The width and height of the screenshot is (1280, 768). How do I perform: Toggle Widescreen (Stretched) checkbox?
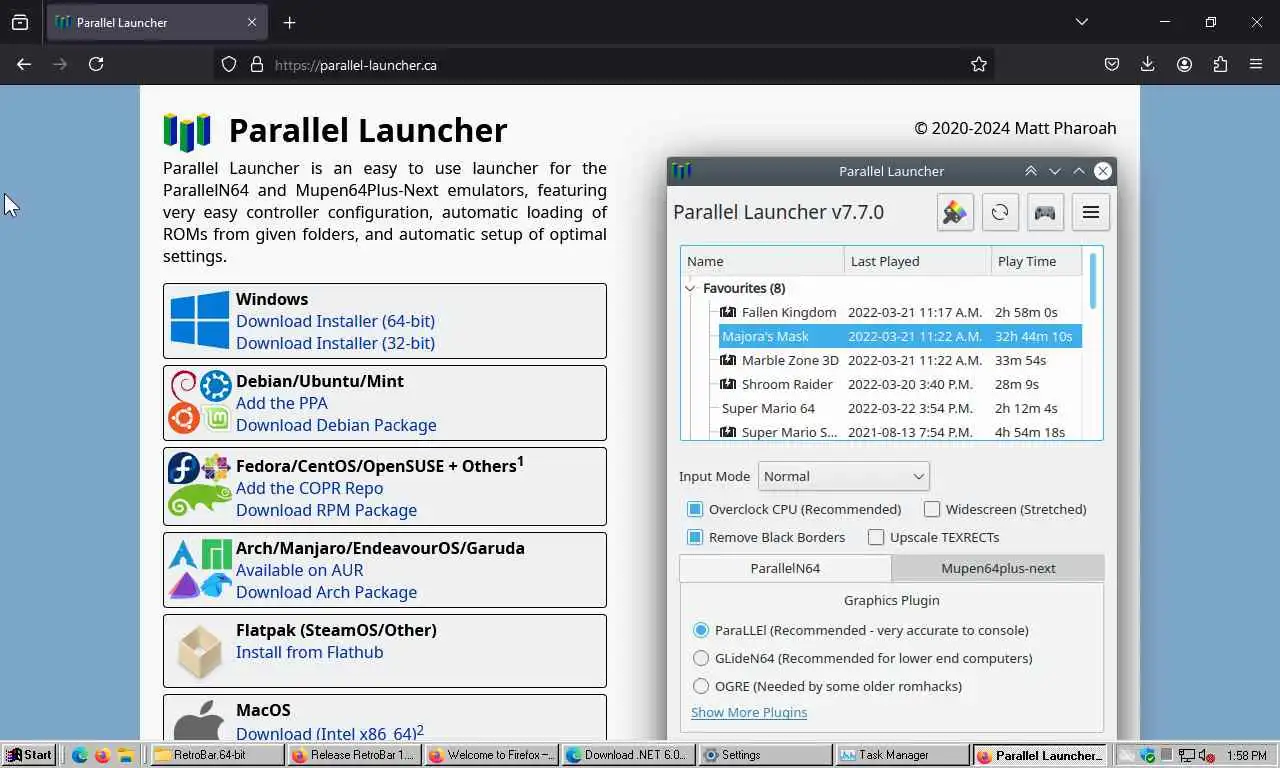(932, 509)
